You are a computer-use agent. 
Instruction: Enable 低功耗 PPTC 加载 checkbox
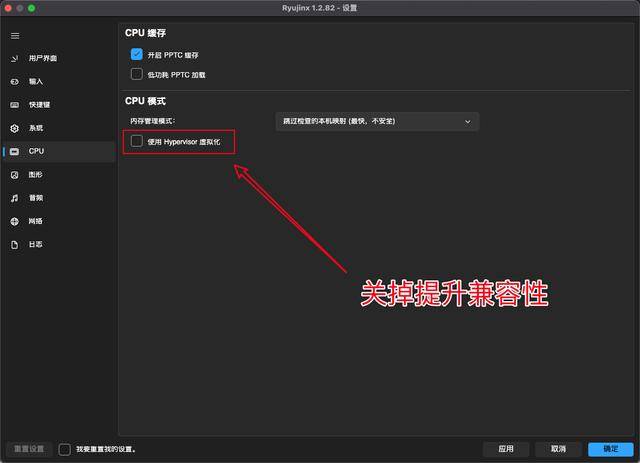(x=137, y=74)
